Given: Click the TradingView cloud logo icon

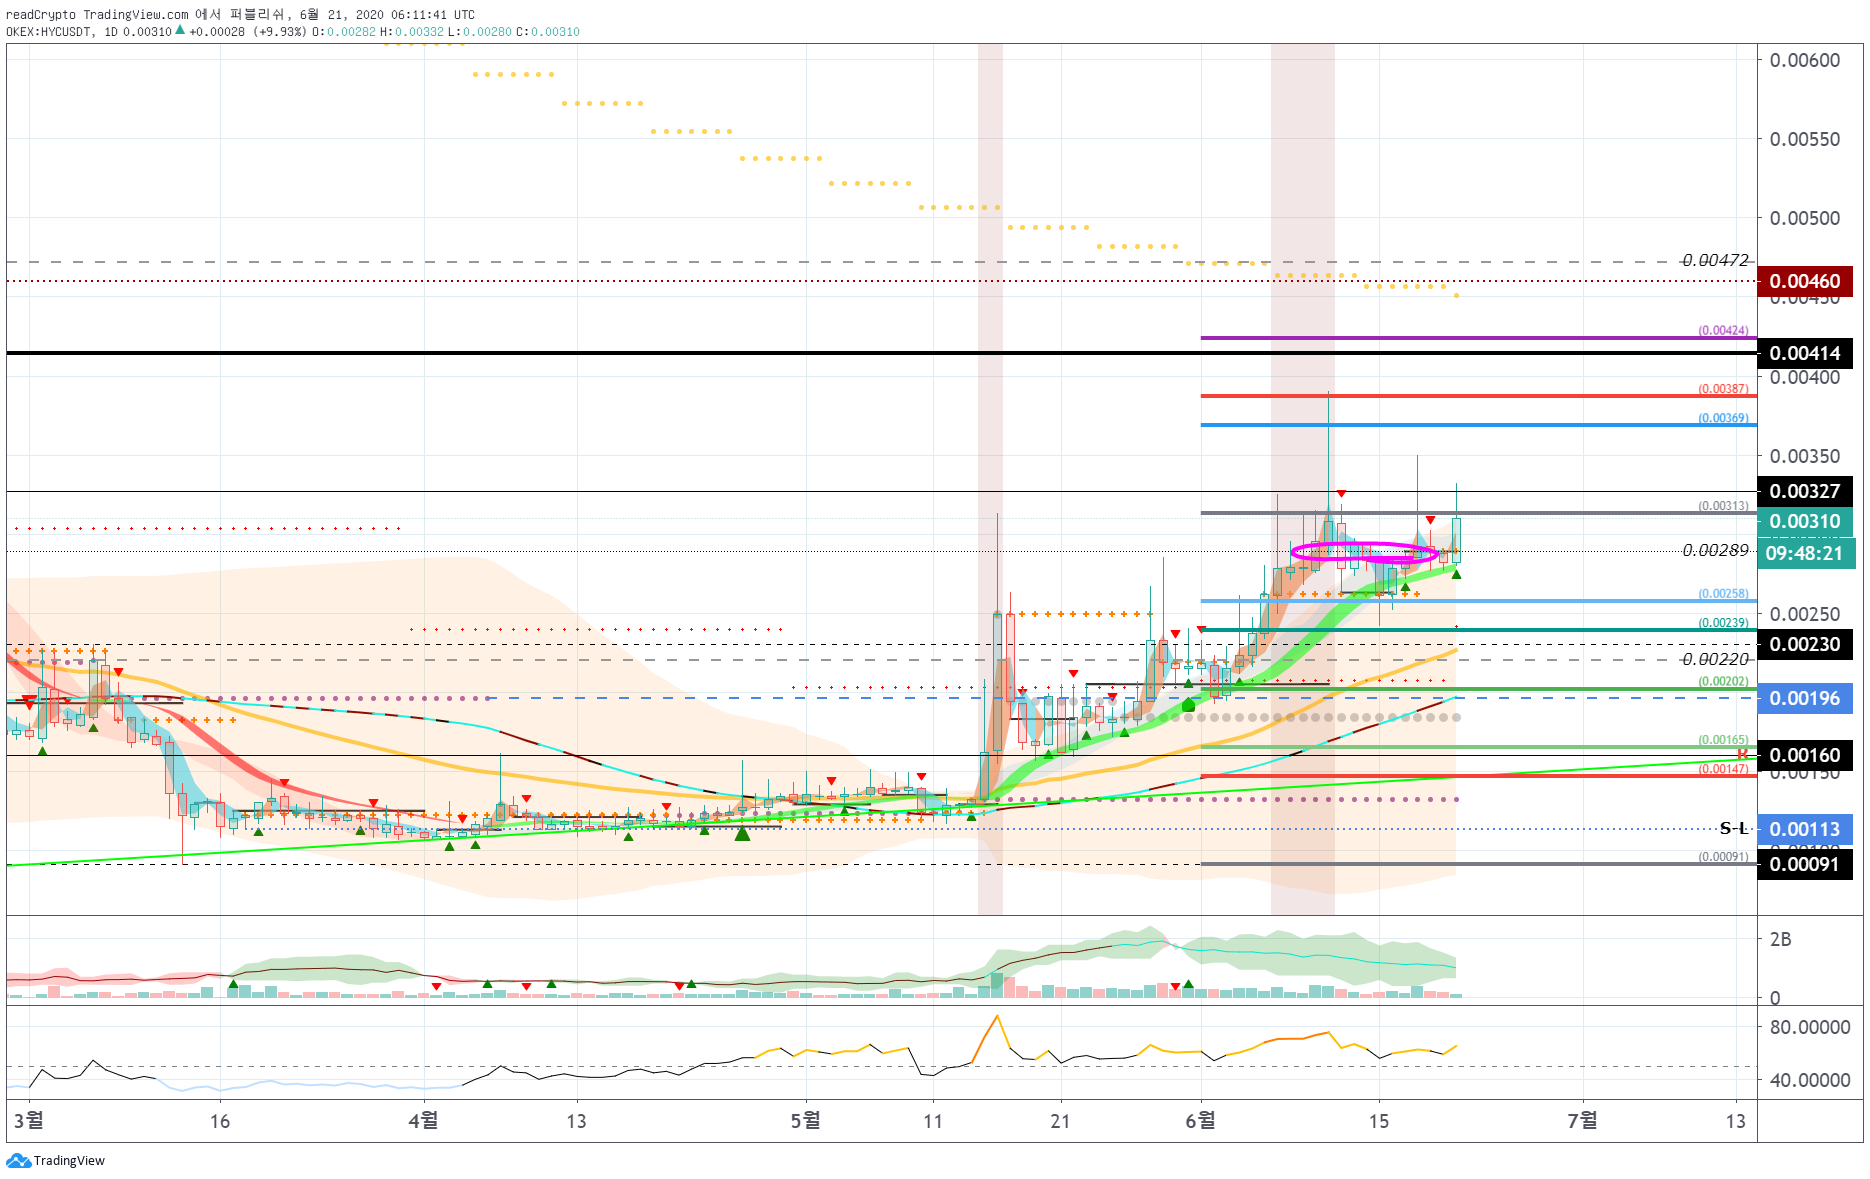Looking at the screenshot, I should 18,1160.
